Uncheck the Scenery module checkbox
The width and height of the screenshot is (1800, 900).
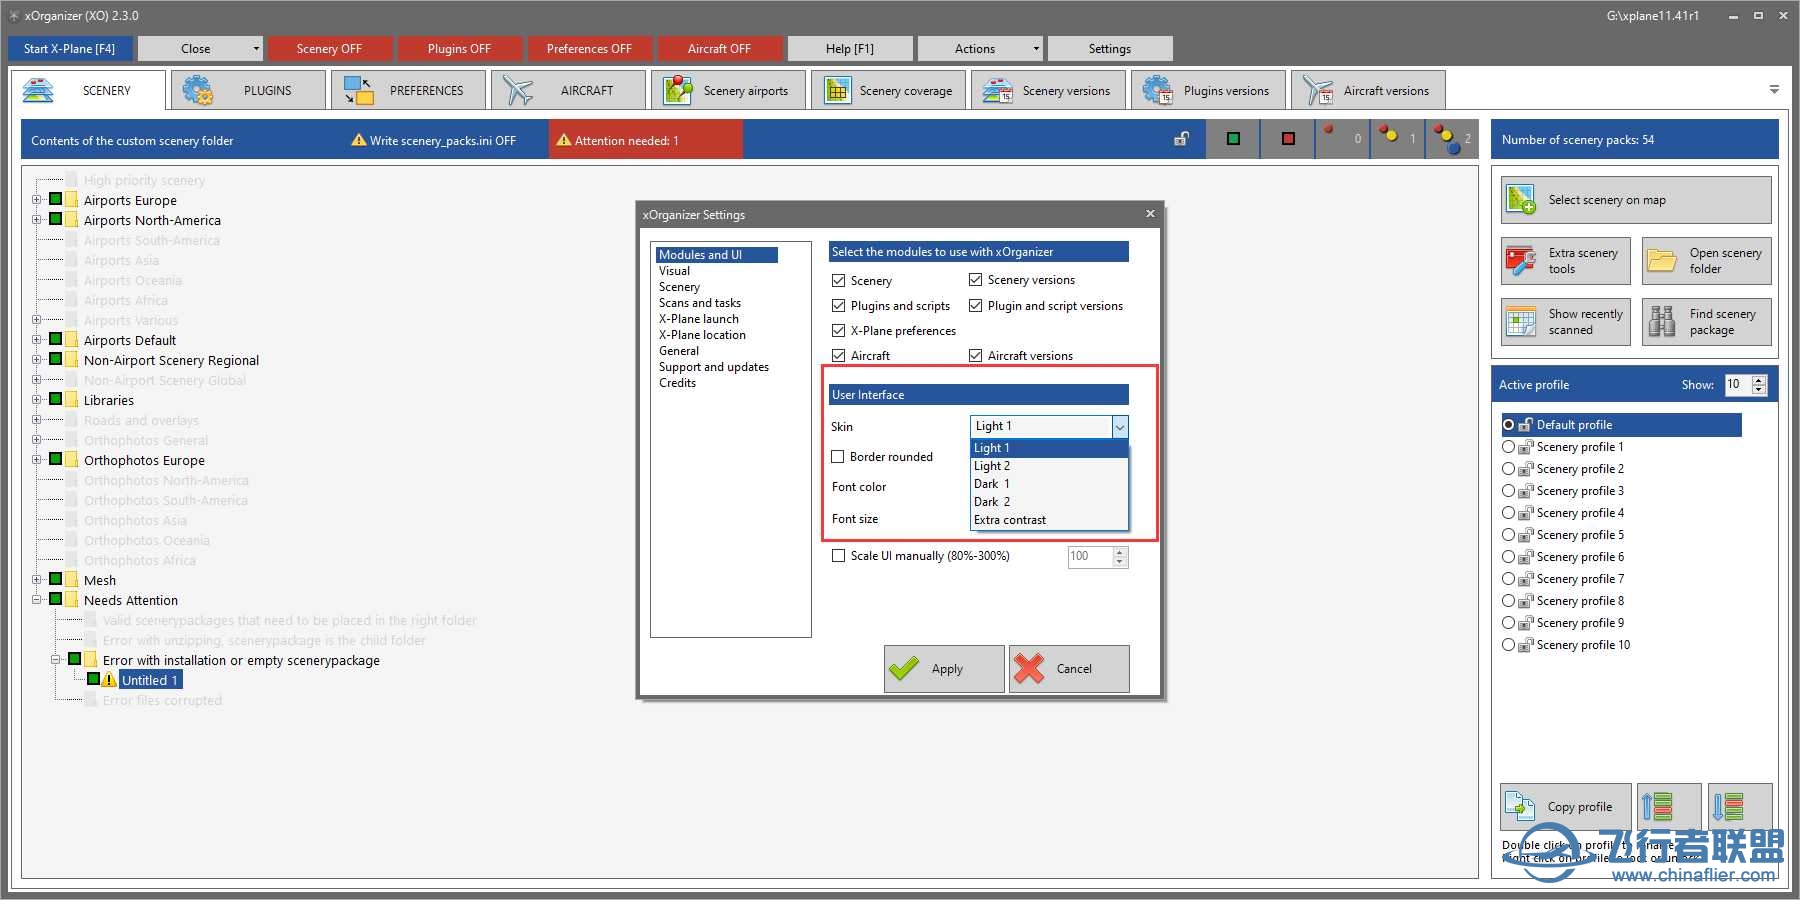click(x=839, y=281)
